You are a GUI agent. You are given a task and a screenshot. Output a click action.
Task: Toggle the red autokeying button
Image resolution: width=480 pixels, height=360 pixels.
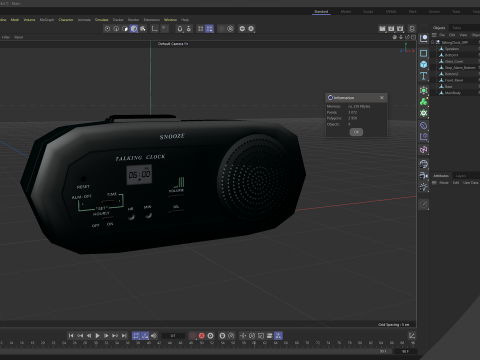[202, 336]
